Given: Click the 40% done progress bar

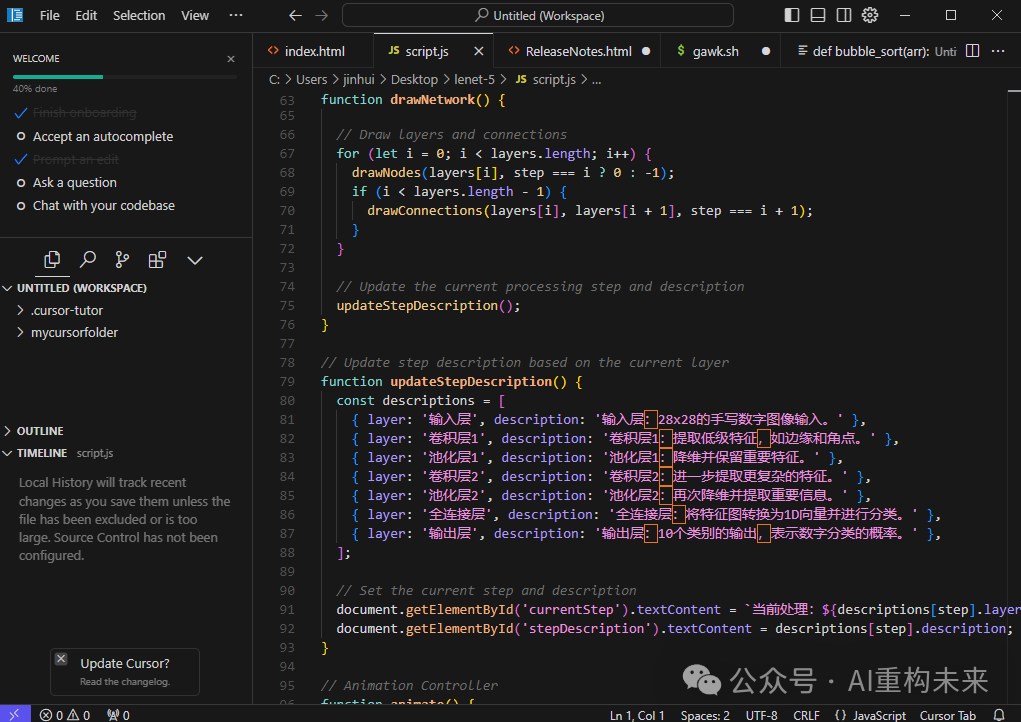Looking at the screenshot, I should pos(124,77).
